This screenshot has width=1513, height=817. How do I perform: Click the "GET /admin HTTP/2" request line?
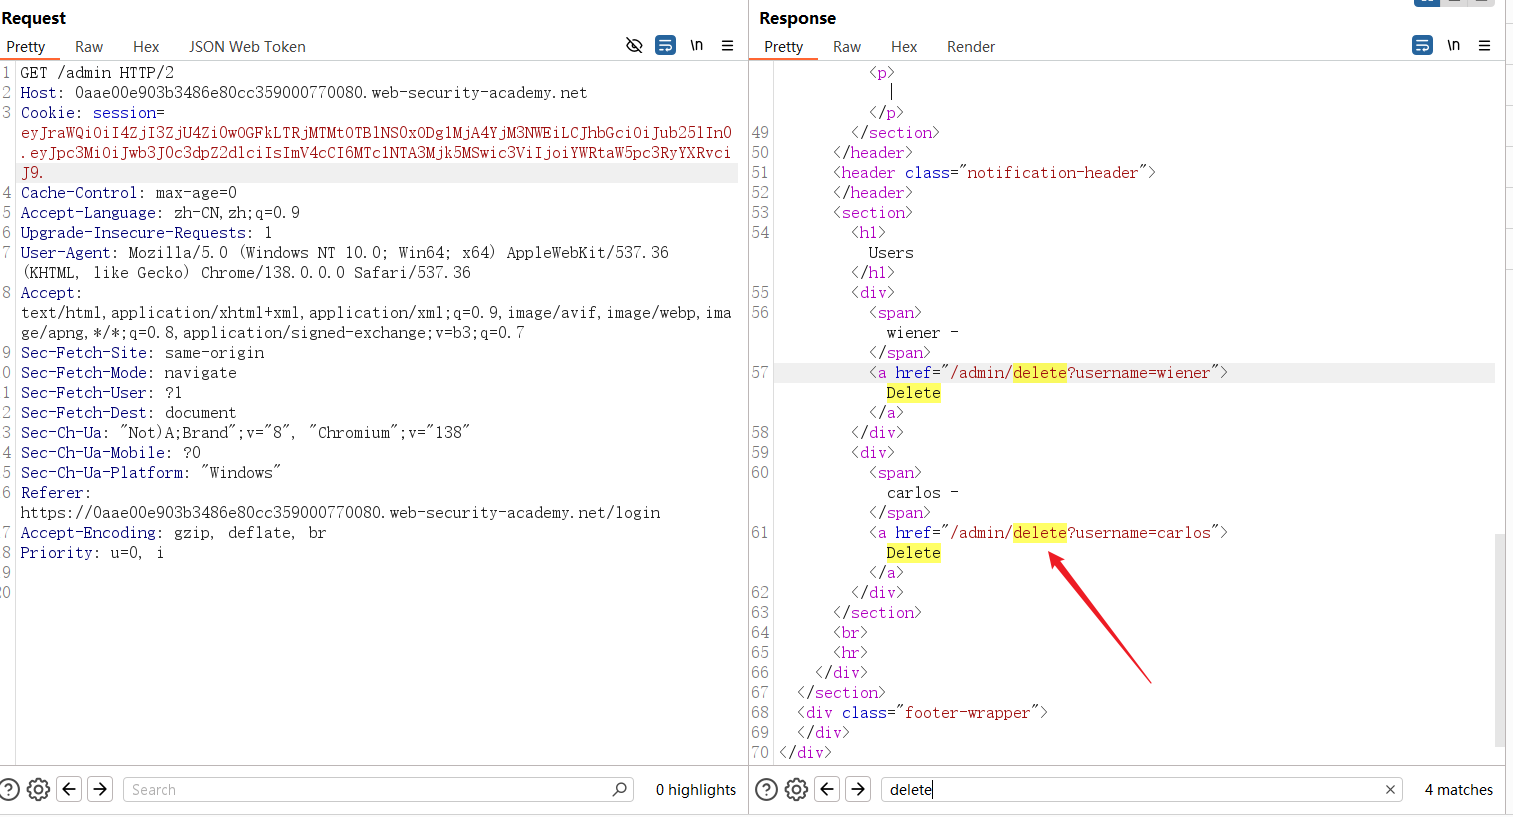click(97, 73)
